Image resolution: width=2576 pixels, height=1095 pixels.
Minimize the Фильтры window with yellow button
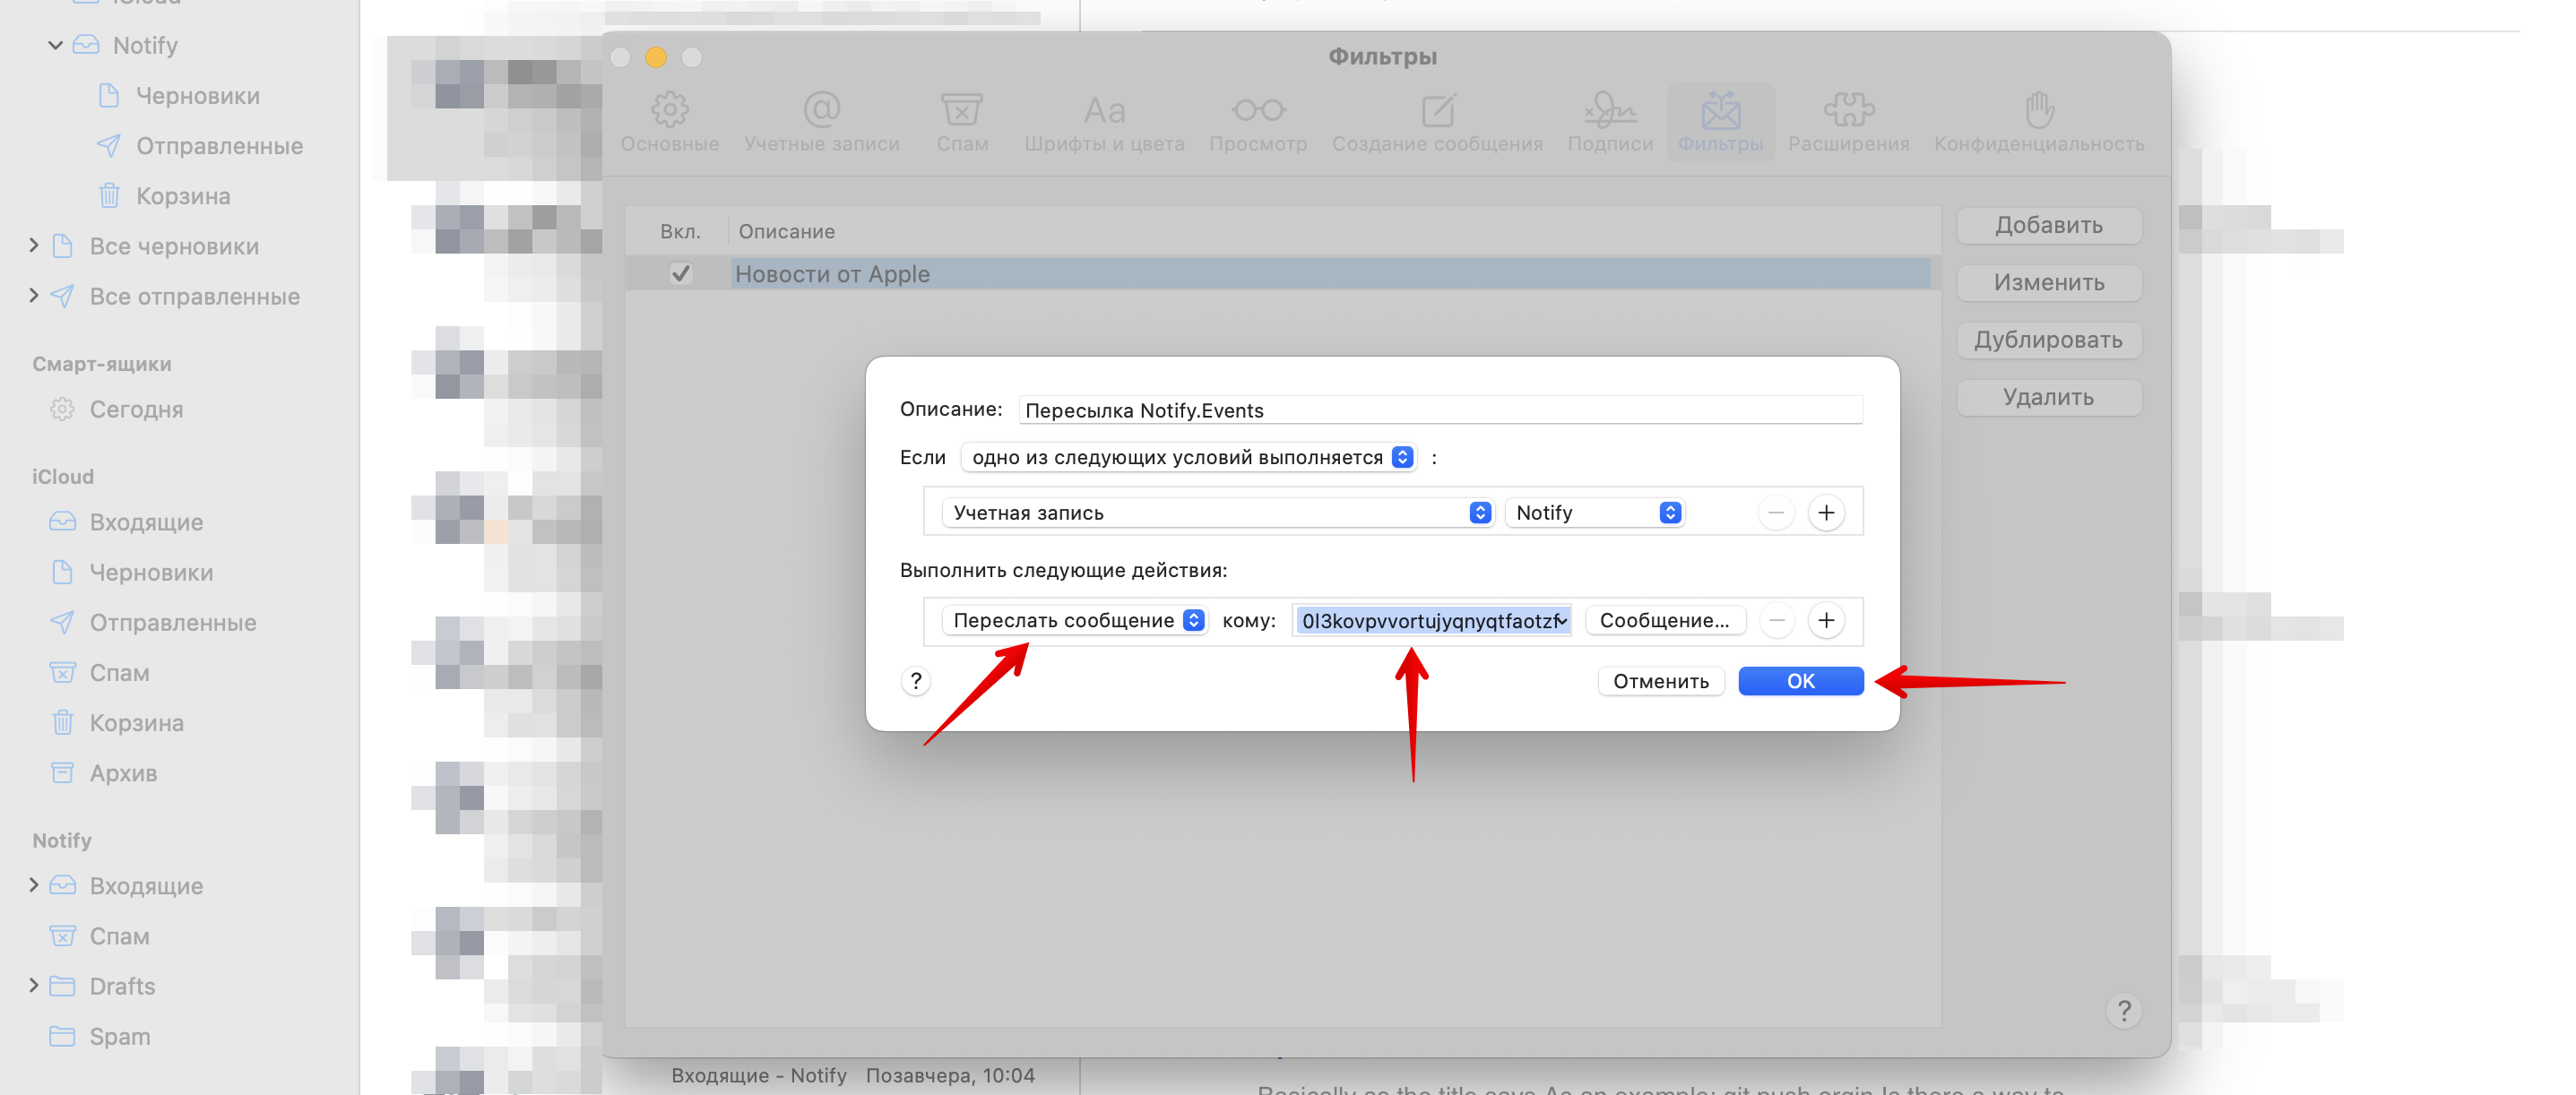click(655, 57)
